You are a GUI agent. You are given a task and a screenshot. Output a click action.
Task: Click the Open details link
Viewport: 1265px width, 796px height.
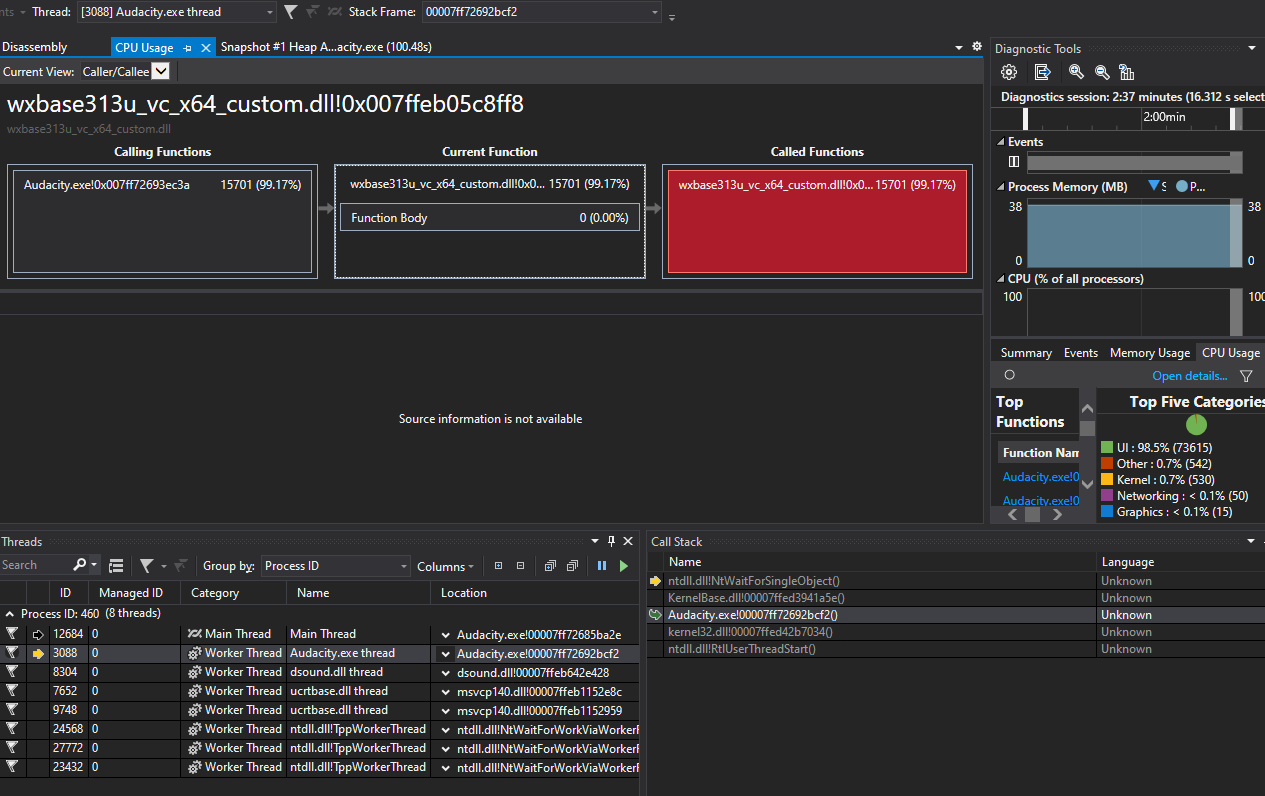tap(1189, 375)
